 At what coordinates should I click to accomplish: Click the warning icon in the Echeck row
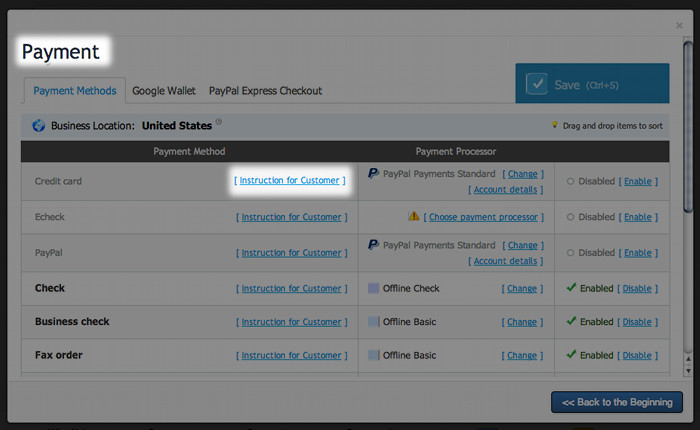[x=413, y=216]
